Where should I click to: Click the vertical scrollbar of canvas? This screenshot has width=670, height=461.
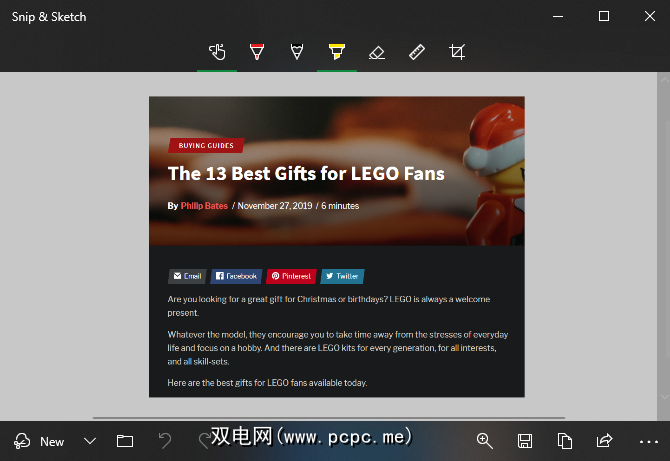coord(663,239)
